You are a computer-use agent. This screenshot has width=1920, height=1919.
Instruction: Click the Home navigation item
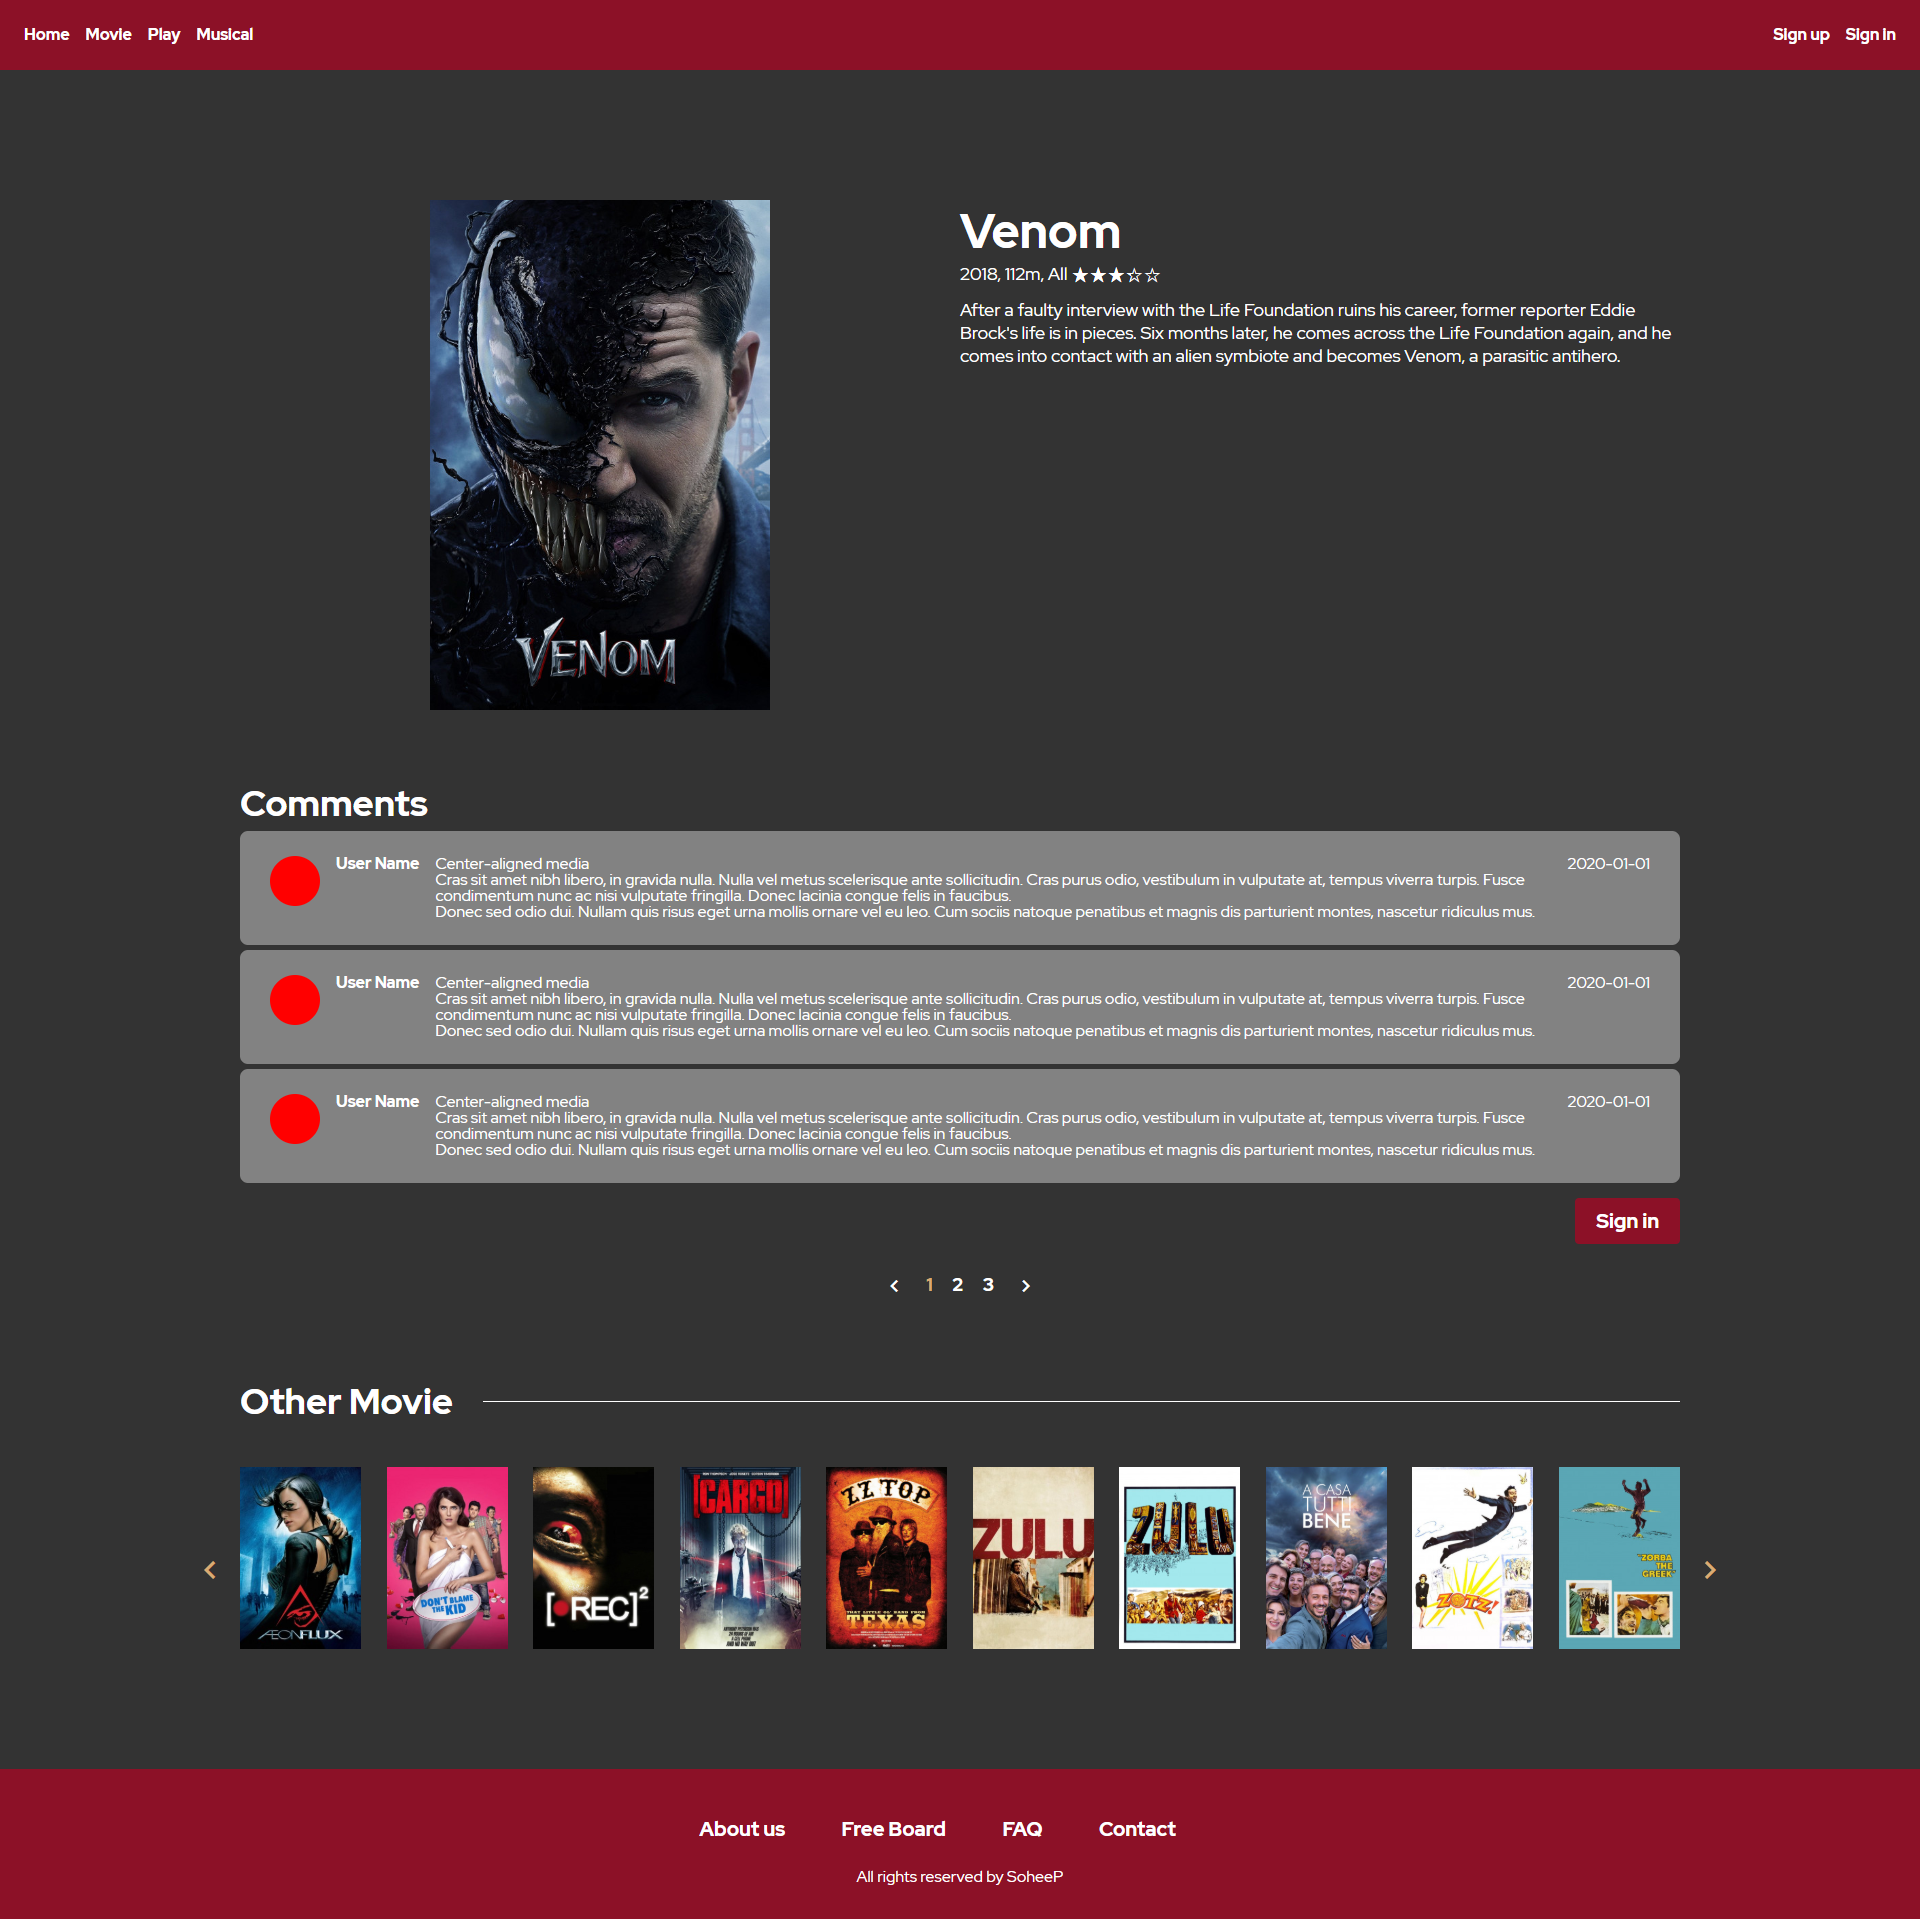point(46,34)
